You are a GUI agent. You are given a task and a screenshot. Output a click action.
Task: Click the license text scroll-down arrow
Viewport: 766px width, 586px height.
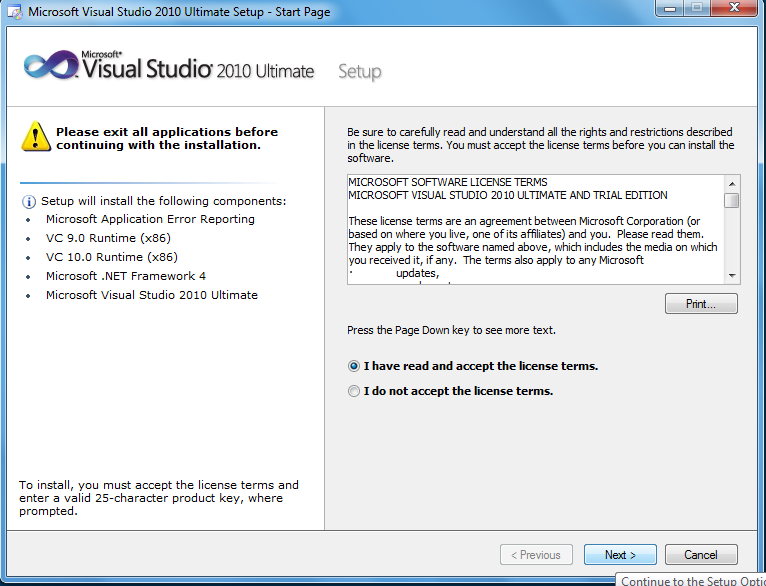click(x=732, y=276)
